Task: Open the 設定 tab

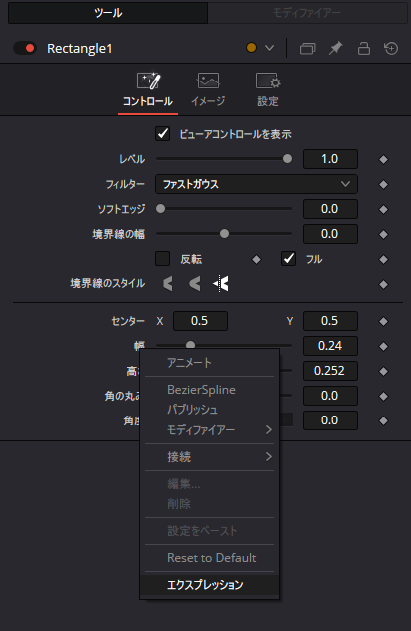Action: [268, 91]
